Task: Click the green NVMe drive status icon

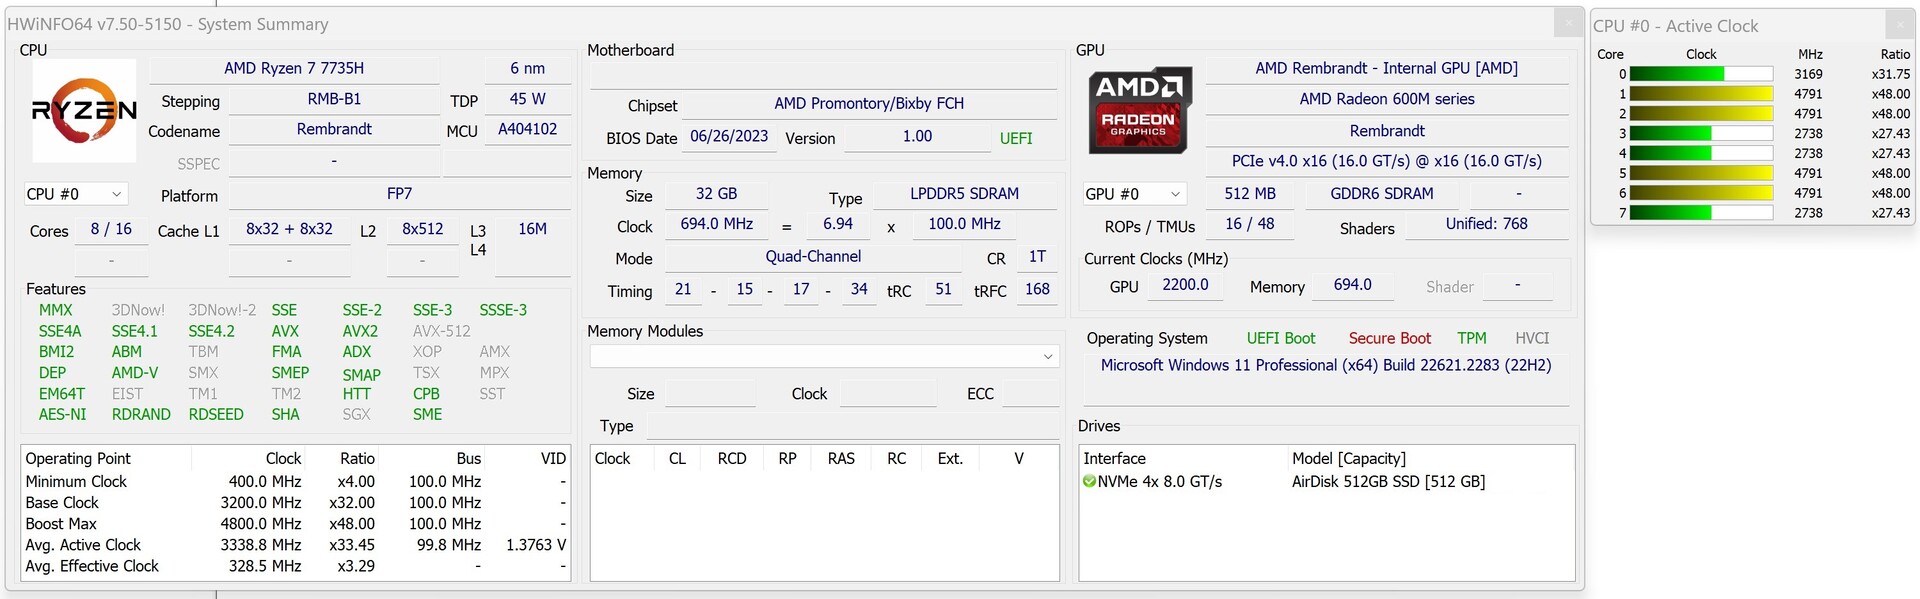Action: [1089, 482]
